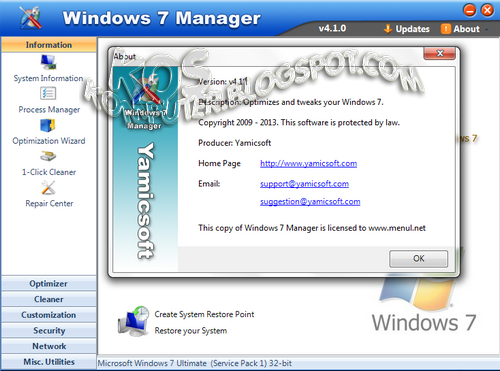This screenshot has width=500, height=371.
Task: Open the Misc. Utilities section
Action: point(49,362)
